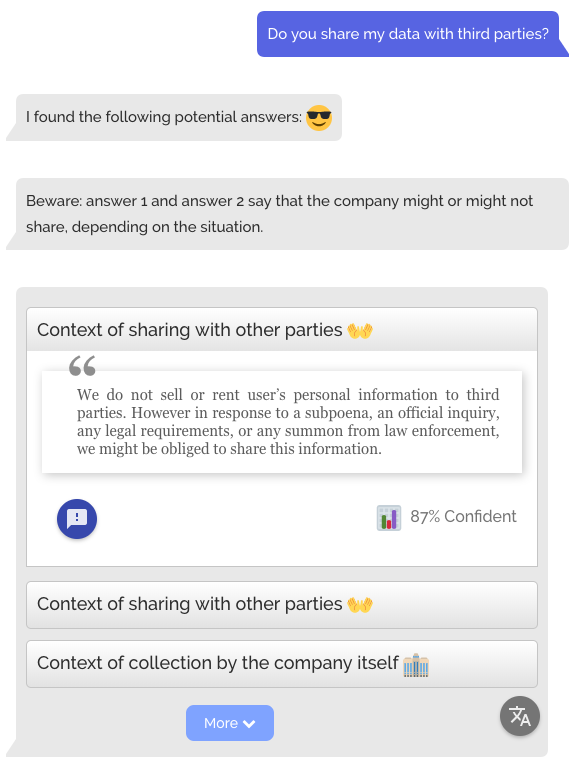Click the bar chart confidence icon

[389, 518]
